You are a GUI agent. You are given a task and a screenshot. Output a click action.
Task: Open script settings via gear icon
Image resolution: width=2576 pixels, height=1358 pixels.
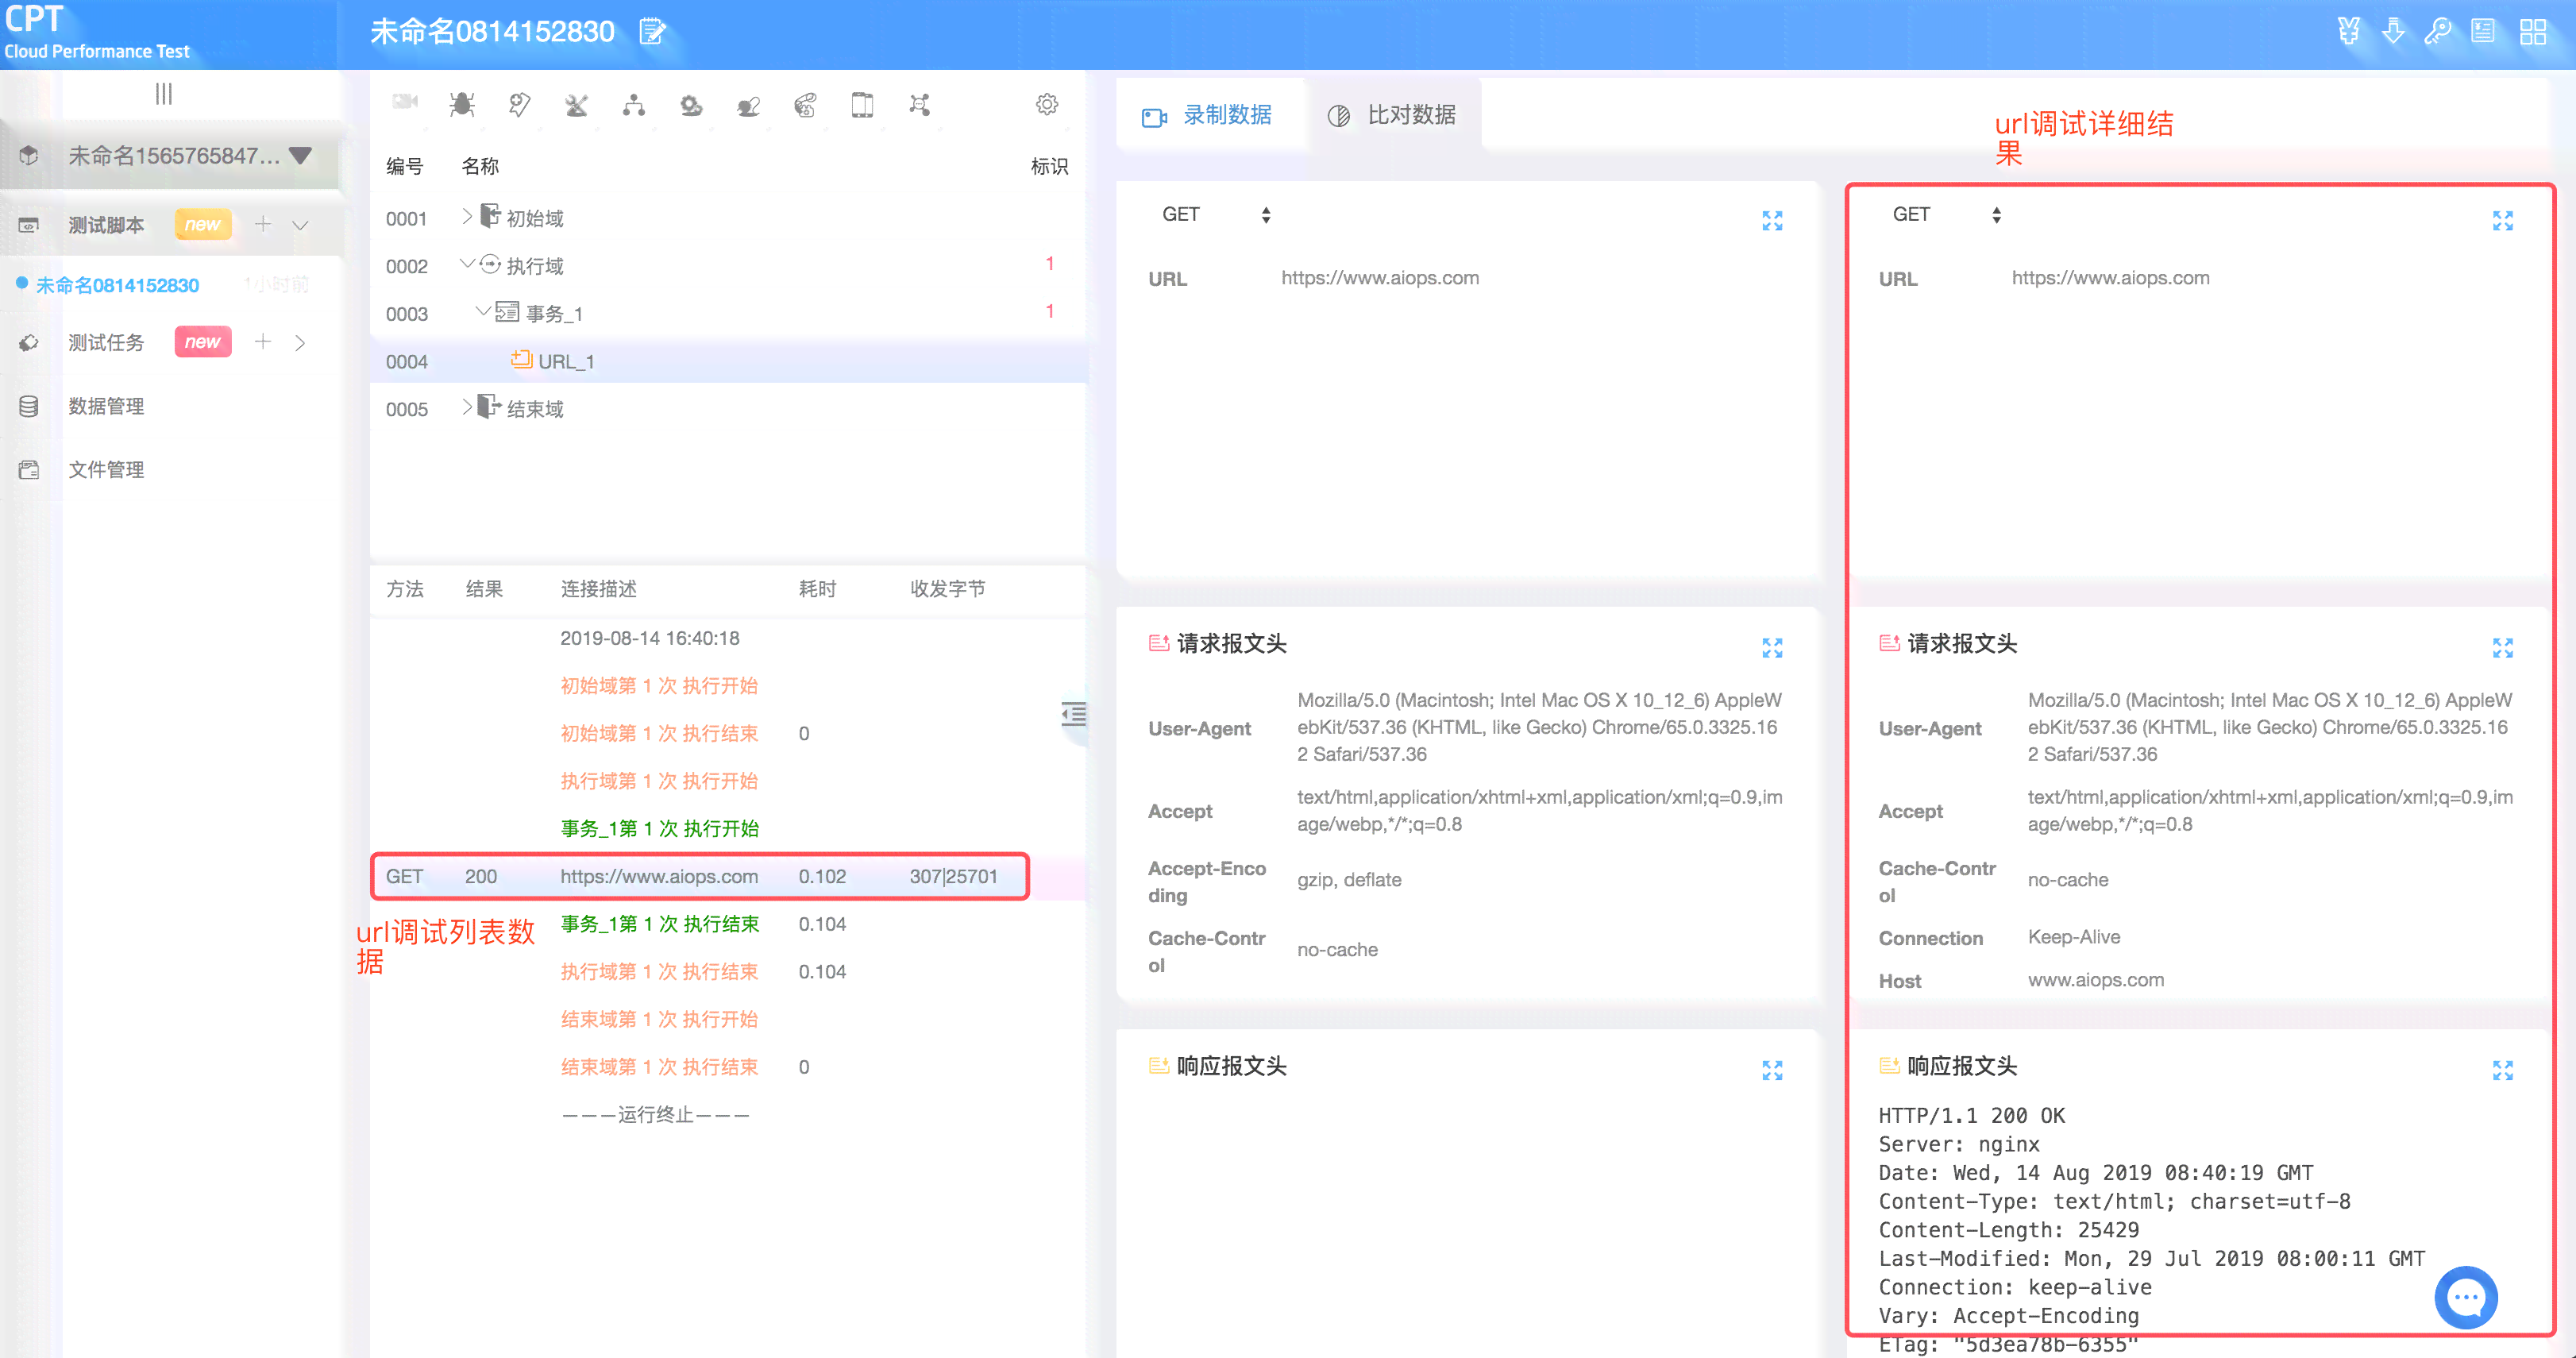click(x=1047, y=104)
